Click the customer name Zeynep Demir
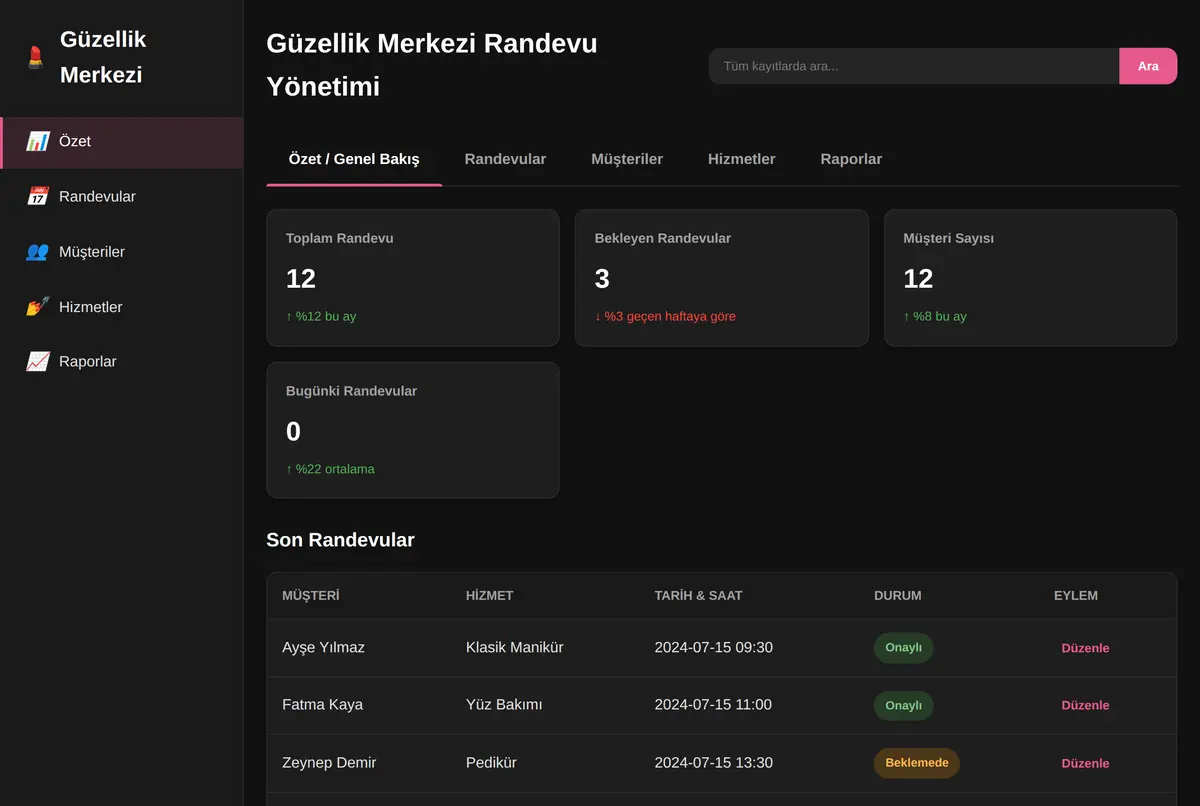The image size is (1200, 806). pos(329,763)
